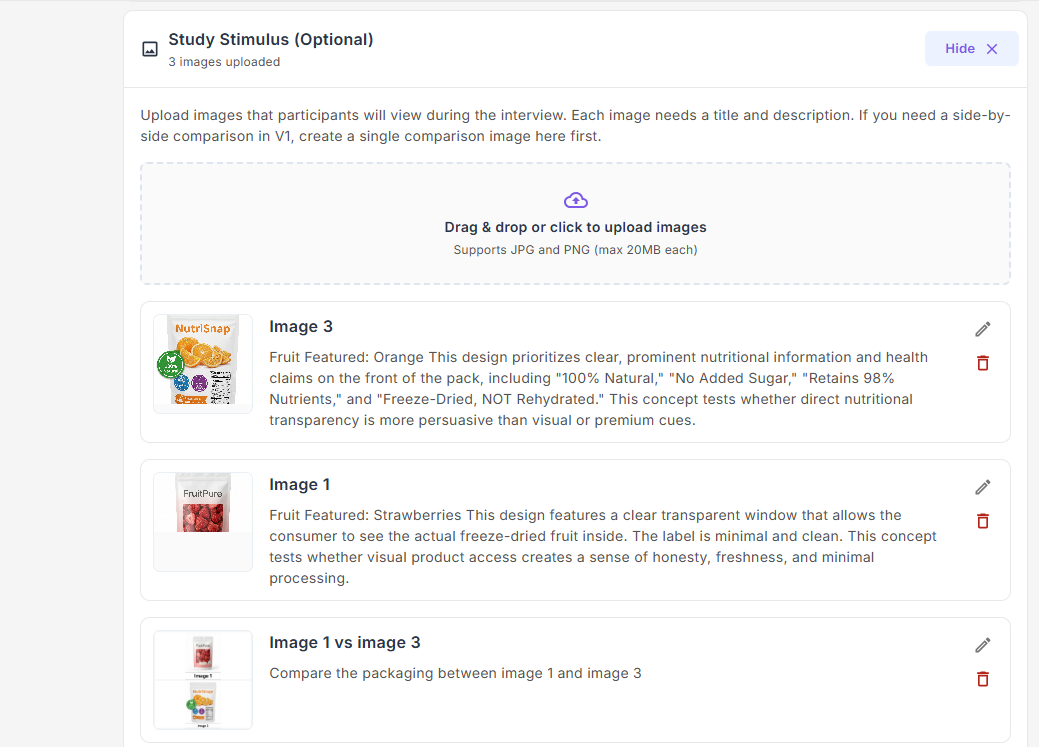Edit the strawberry Image 1 entry via pencil icon

983,487
